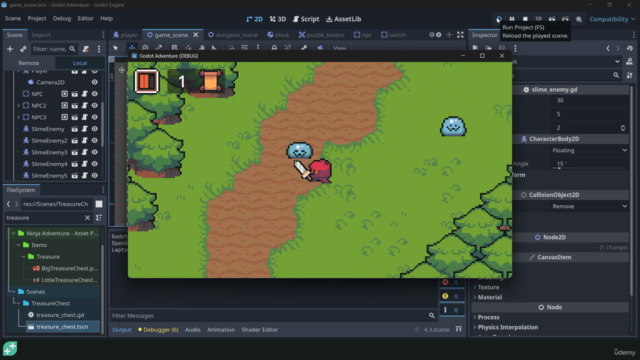Screen dimensions: 640x360
Task: Select the SlimeEnemy4 node
Action: click(49, 164)
